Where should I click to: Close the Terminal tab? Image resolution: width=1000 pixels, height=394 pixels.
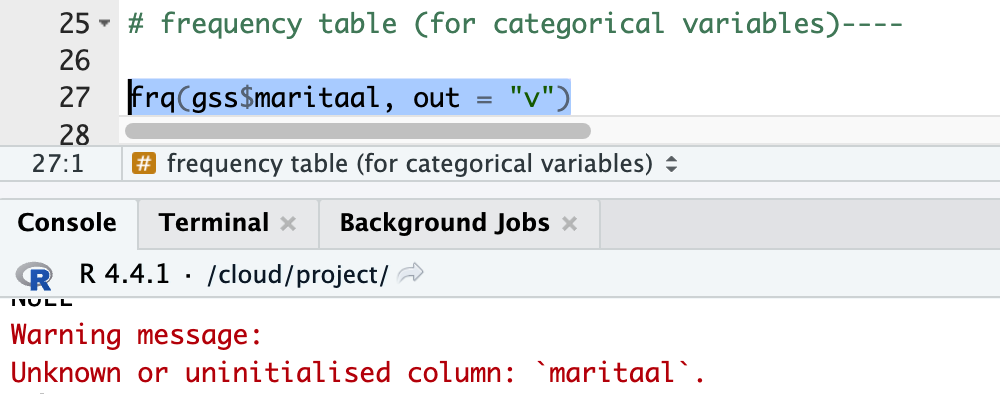(288, 224)
